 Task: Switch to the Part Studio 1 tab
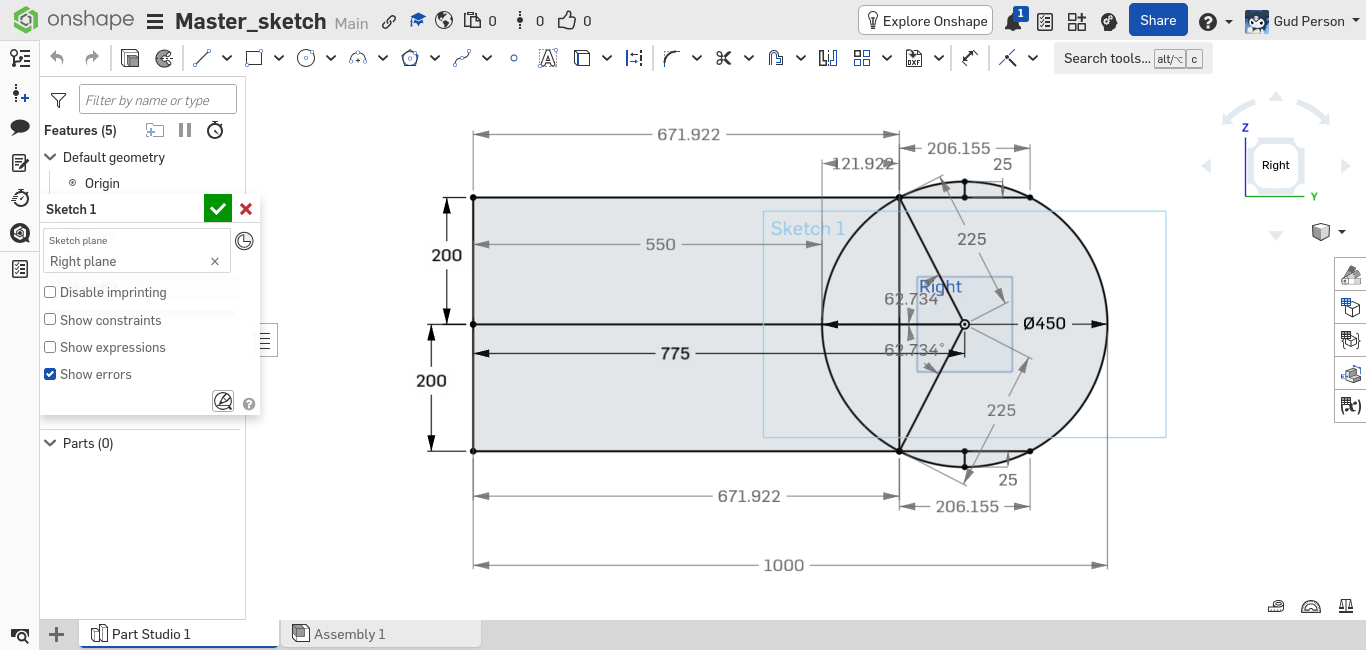tap(180, 634)
